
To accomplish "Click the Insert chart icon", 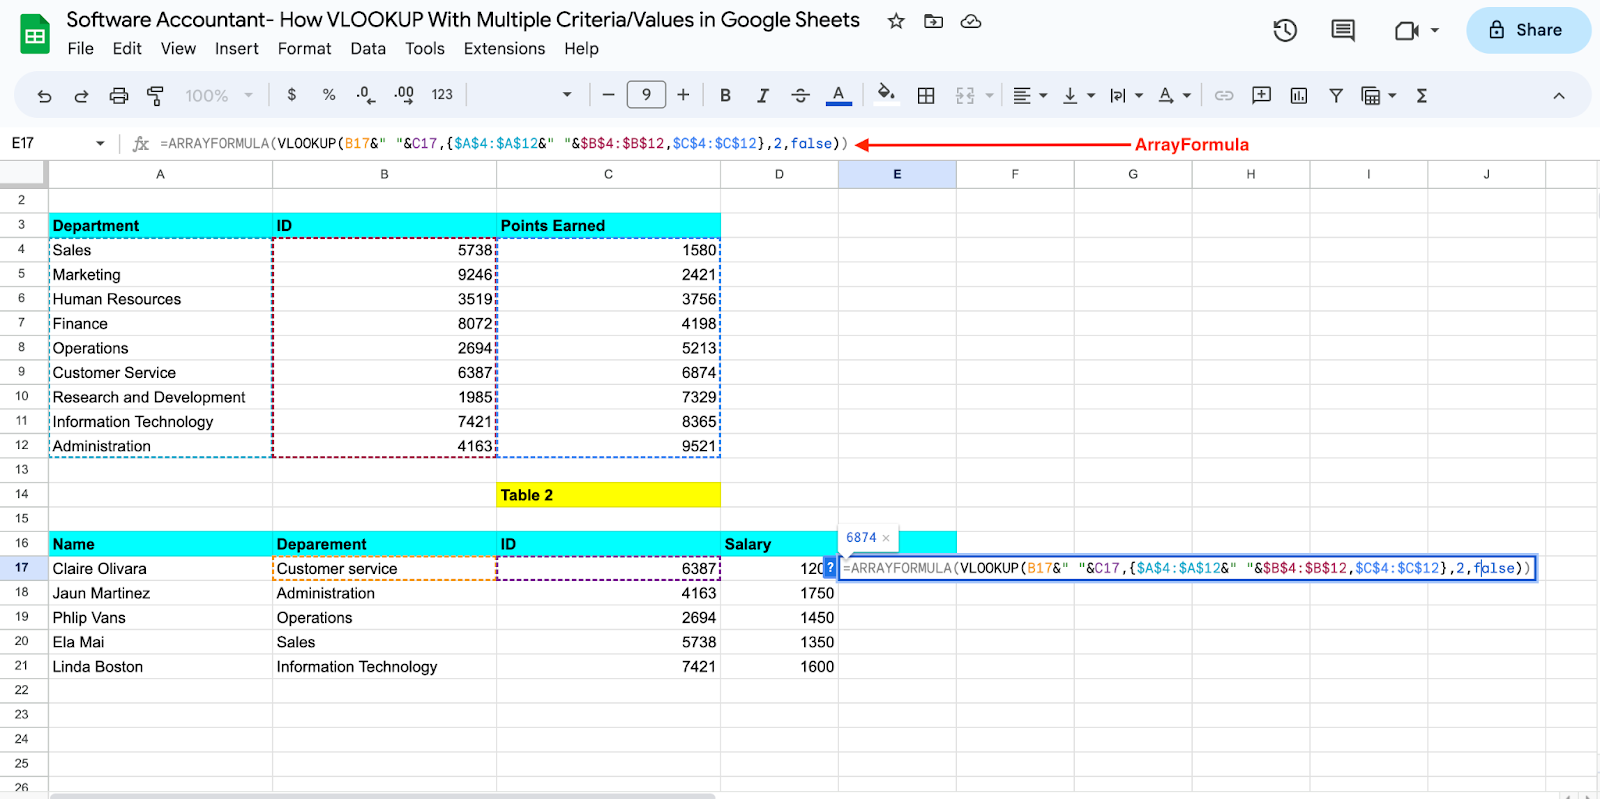I will click(x=1298, y=95).
